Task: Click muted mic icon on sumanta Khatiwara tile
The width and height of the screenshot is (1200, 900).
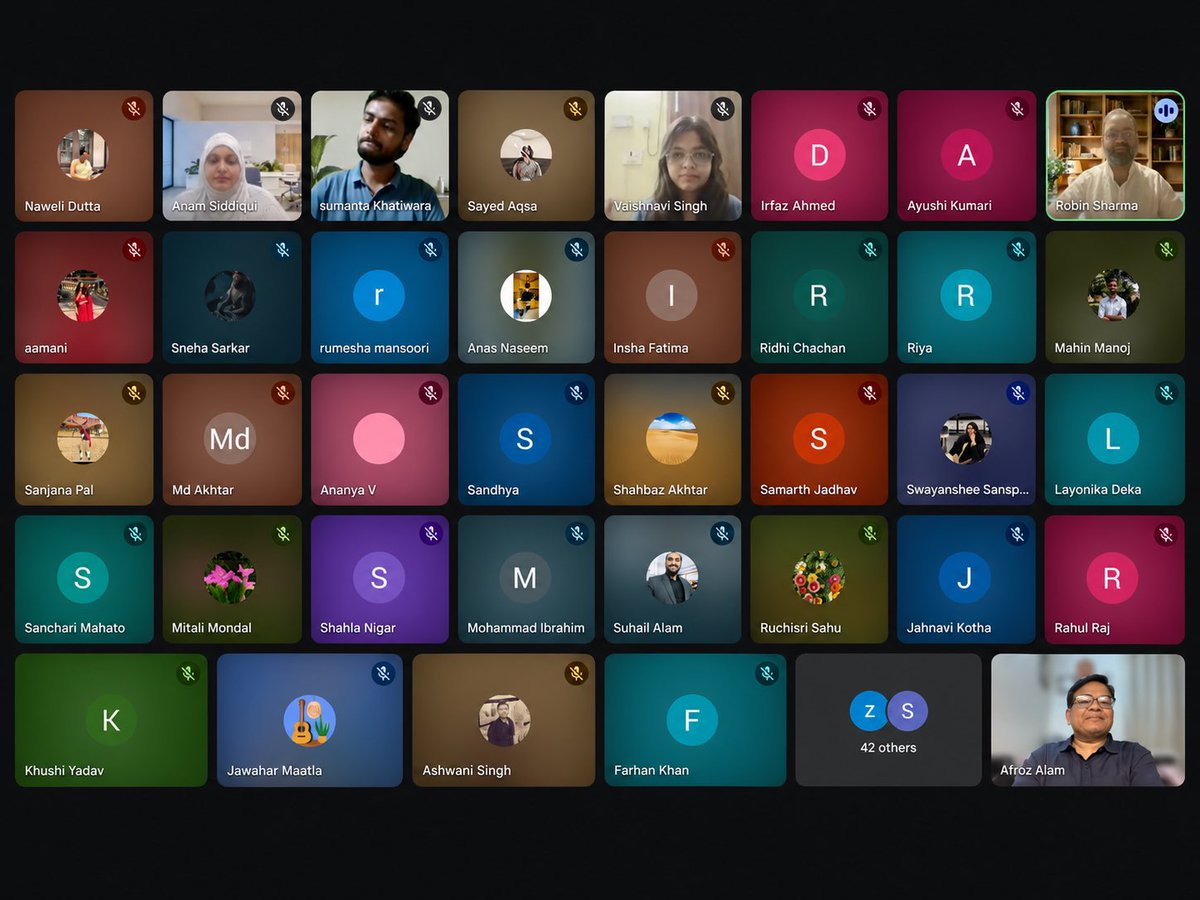Action: 430,108
